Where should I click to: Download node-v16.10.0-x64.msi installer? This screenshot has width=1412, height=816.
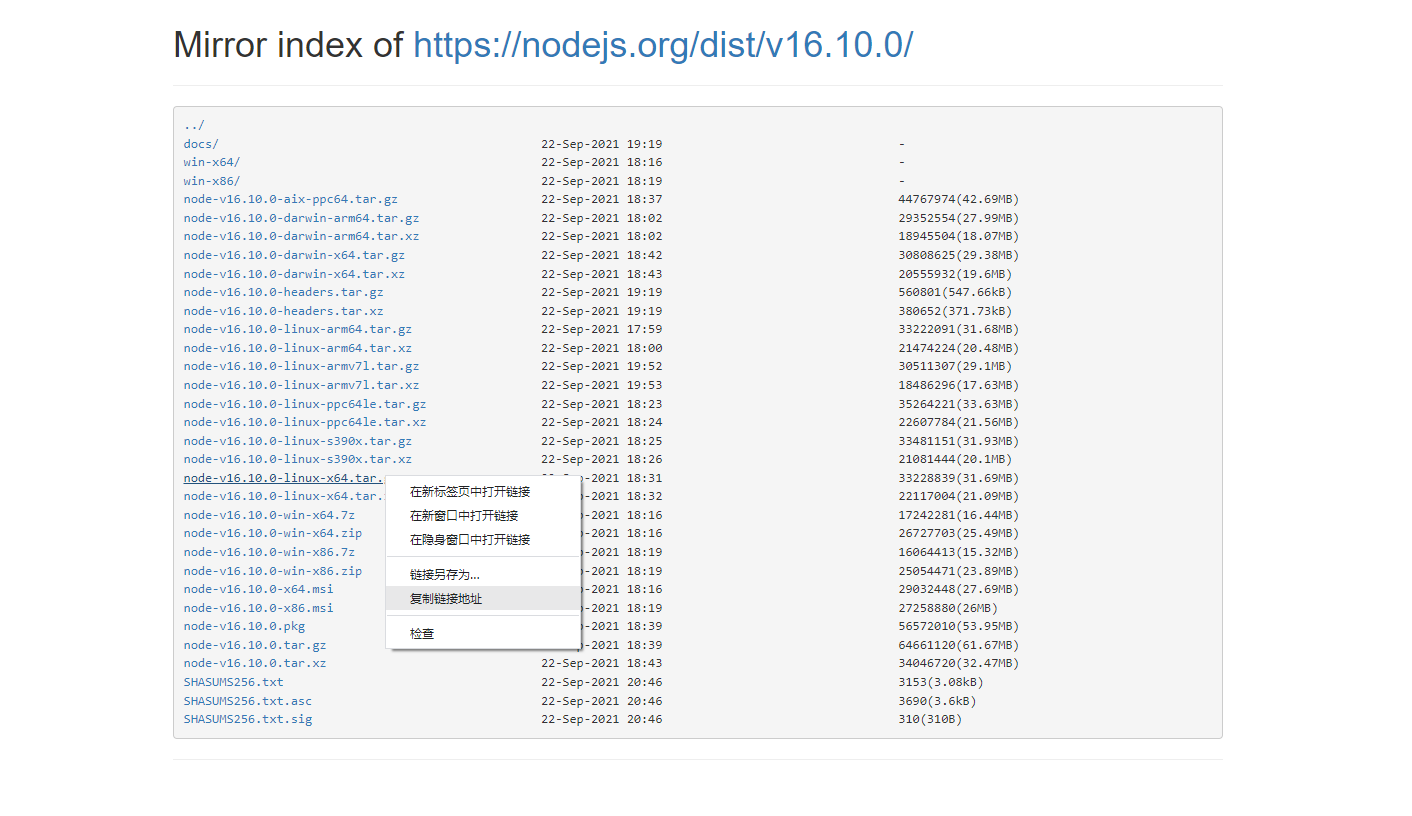(x=259, y=589)
